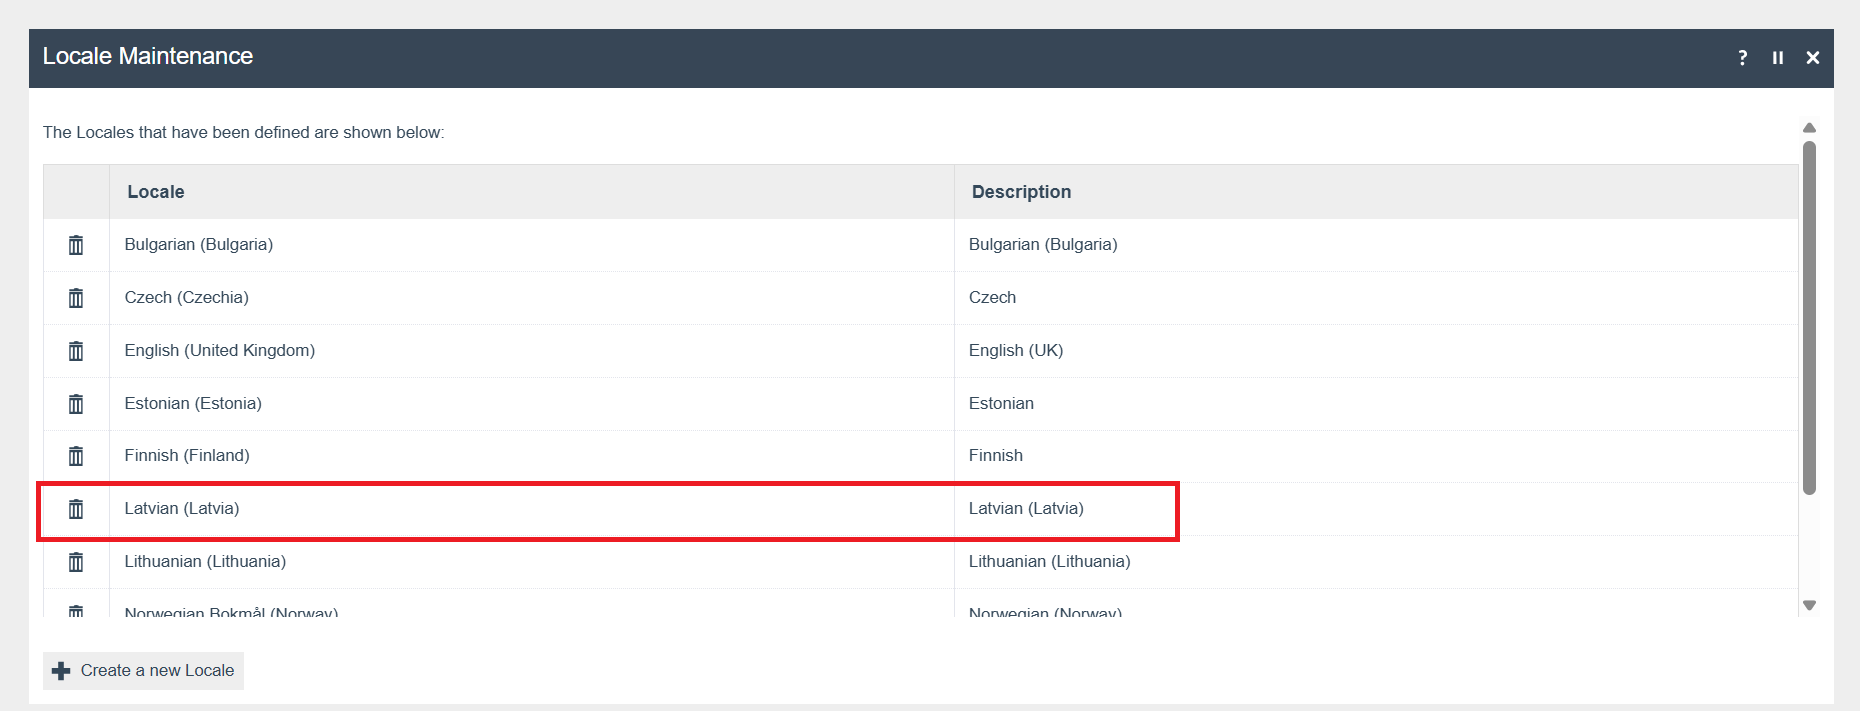Click the Locale column header
This screenshot has width=1860, height=711.
pos(156,192)
